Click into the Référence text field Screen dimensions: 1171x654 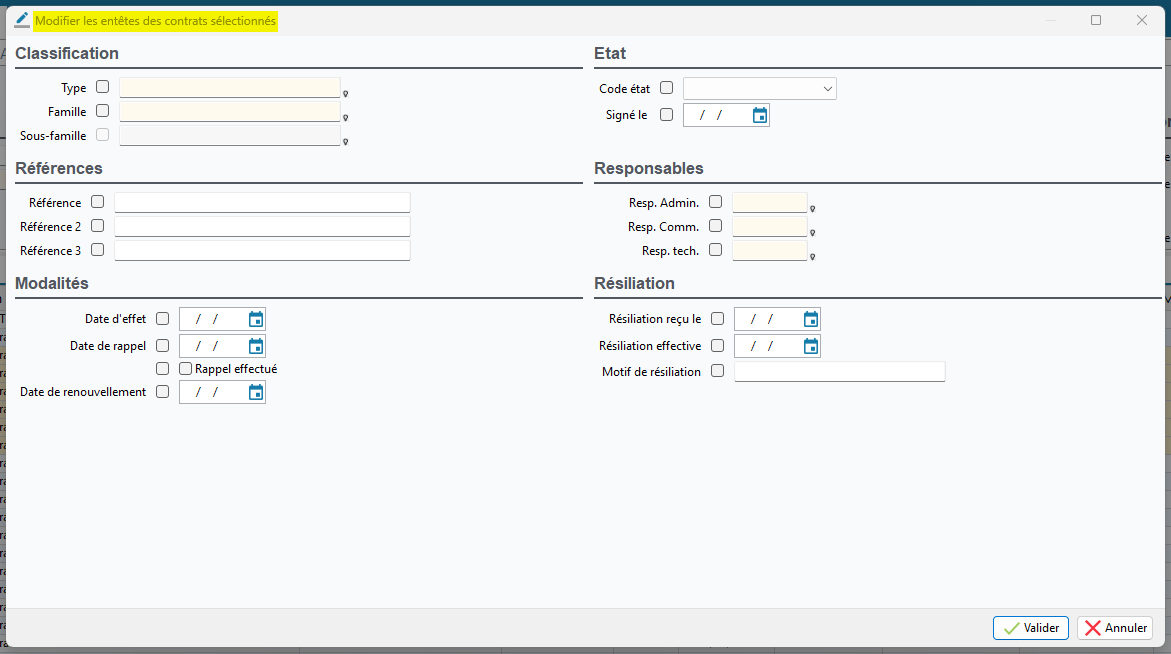point(262,203)
